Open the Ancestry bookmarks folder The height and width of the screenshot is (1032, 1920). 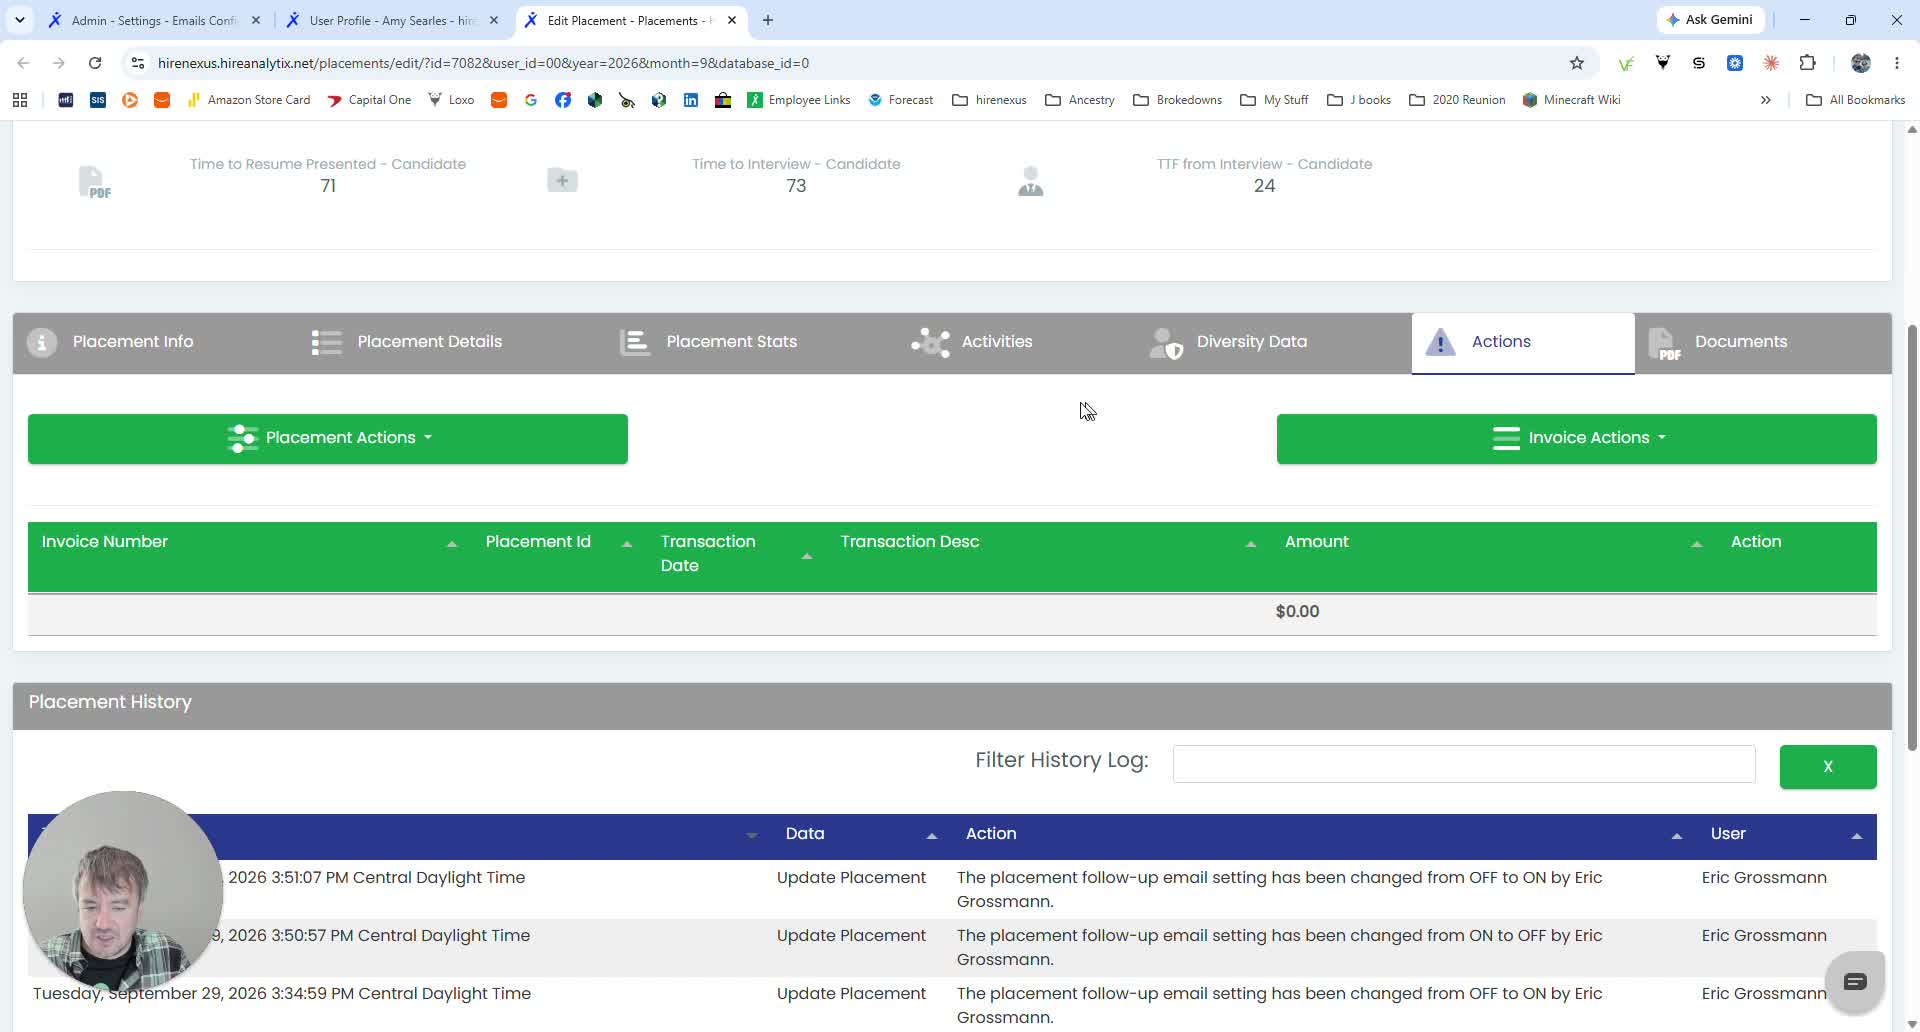tap(1080, 100)
